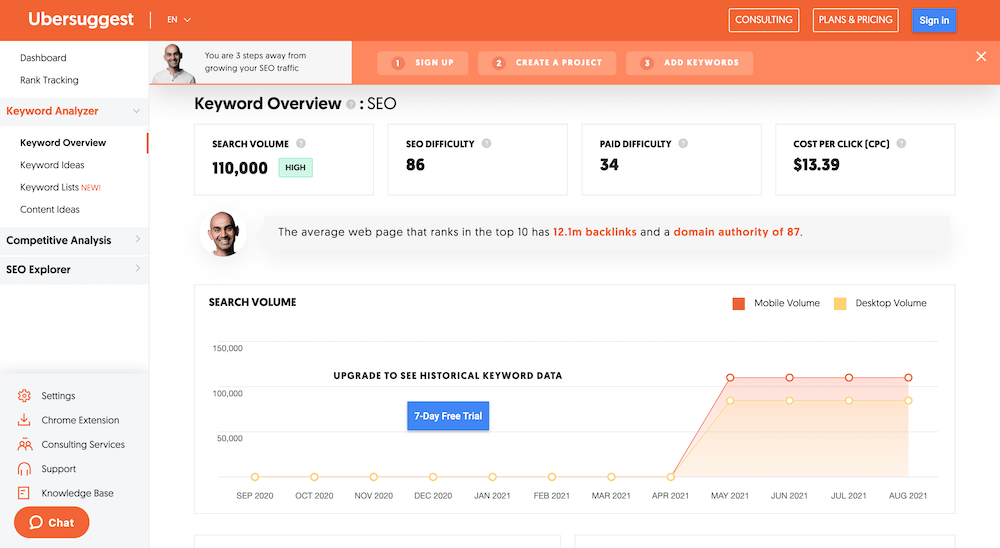Click the DEC 2020 chart data point
This screenshot has width=1000, height=548.
(433, 477)
